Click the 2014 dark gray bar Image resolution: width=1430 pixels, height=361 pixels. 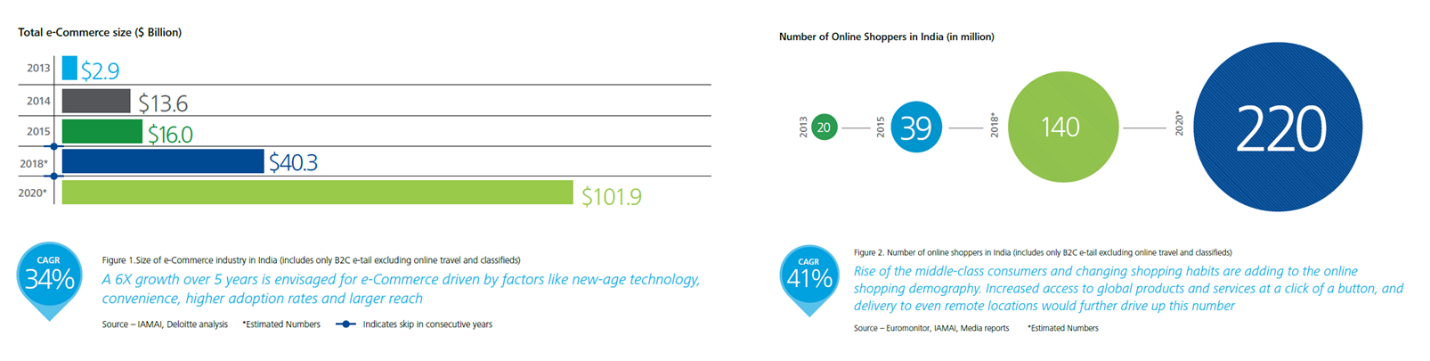(96, 101)
